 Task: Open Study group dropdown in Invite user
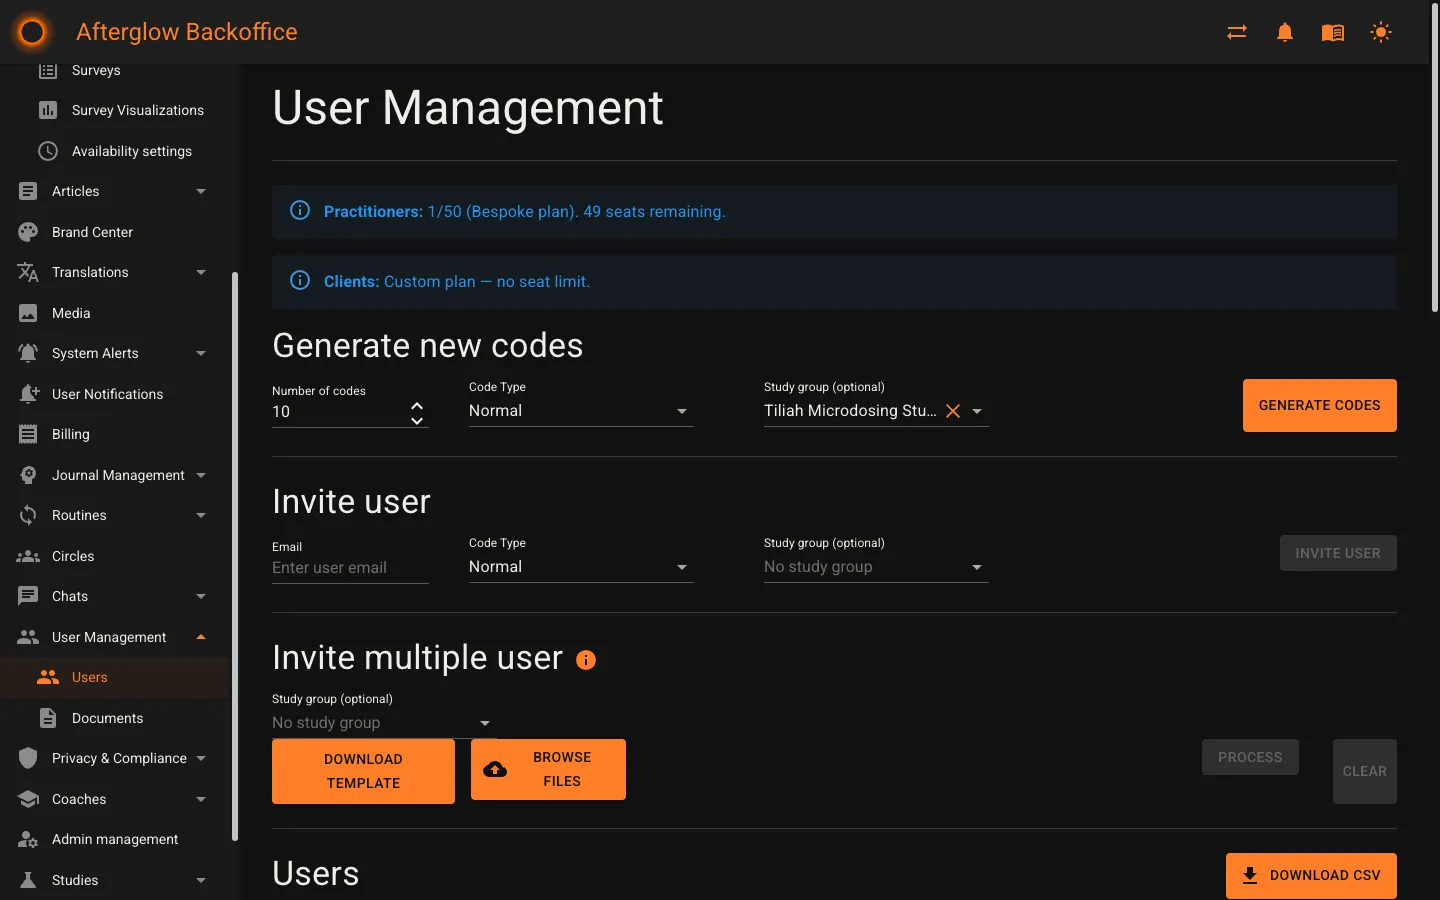pyautogui.click(x=876, y=567)
